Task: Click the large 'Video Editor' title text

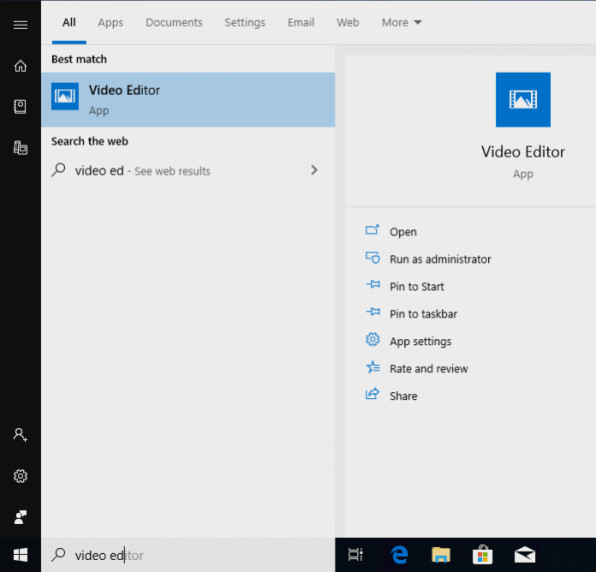Action: 523,152
